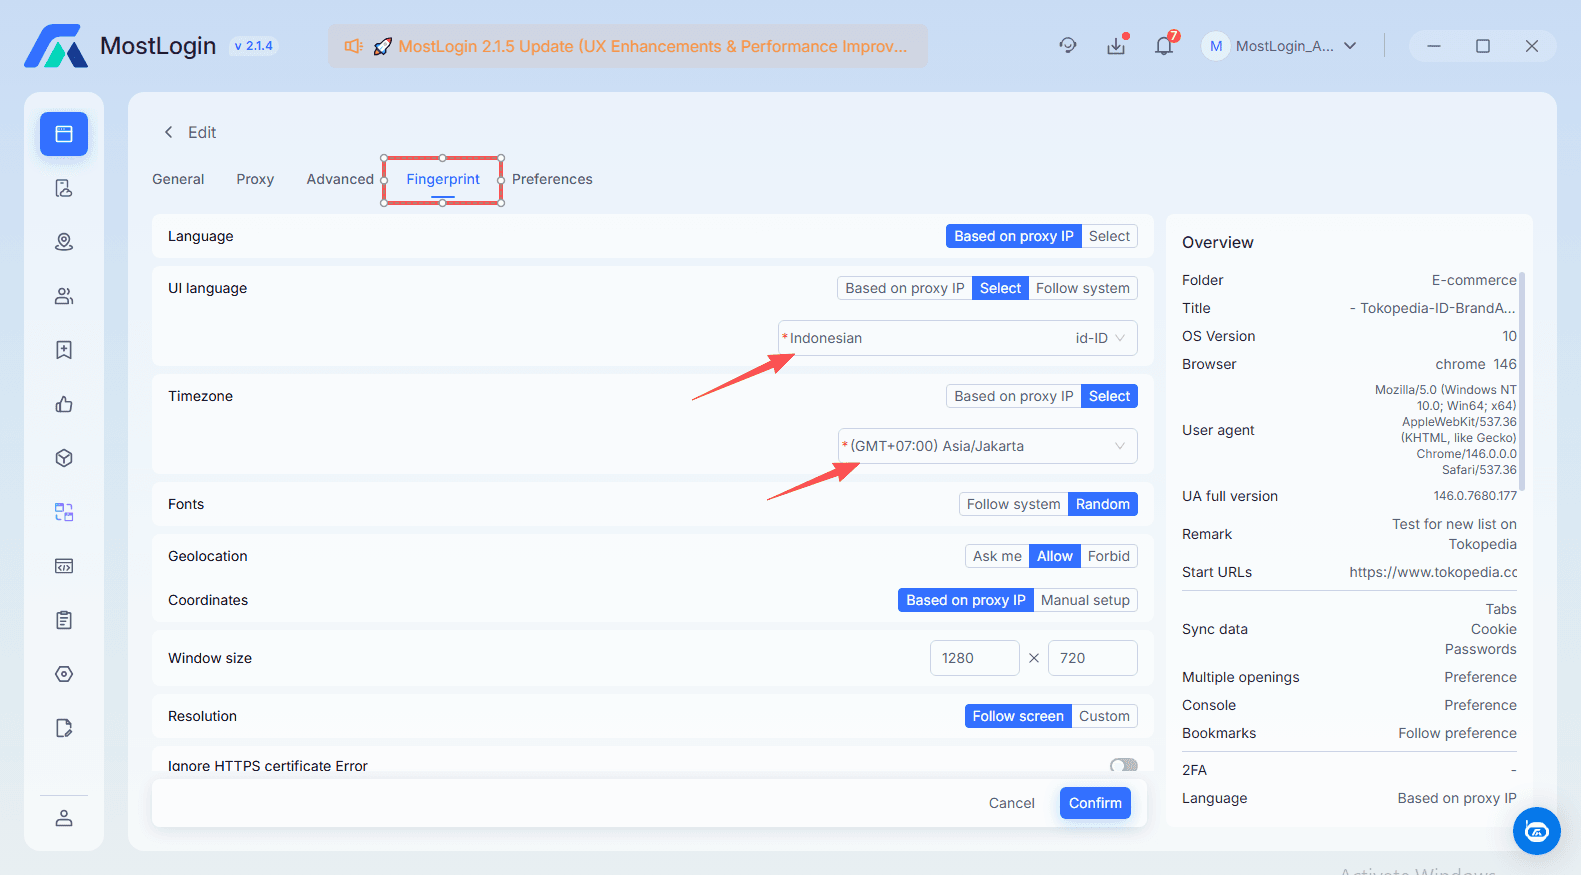Click the v 2.1.4 version badge

(254, 46)
